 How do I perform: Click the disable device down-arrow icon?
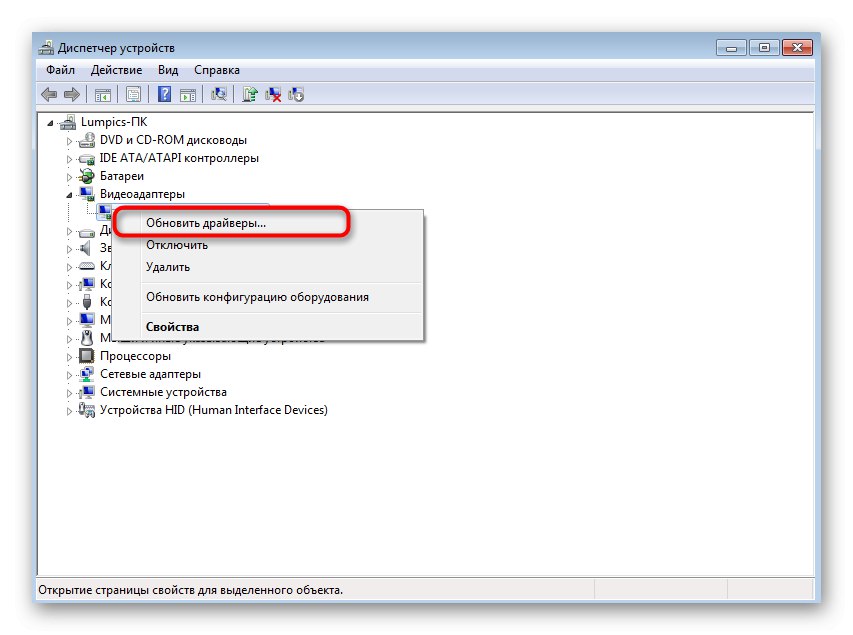pyautogui.click(x=296, y=95)
